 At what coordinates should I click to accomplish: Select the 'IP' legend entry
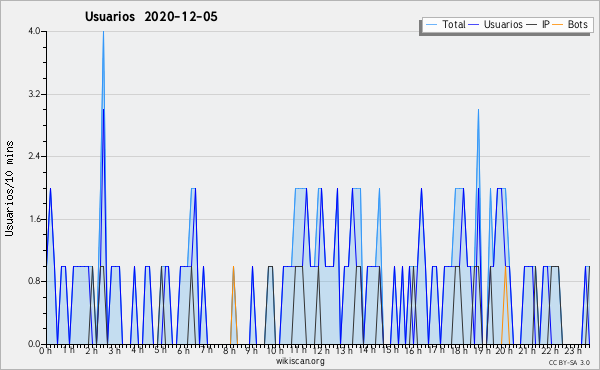coord(538,24)
